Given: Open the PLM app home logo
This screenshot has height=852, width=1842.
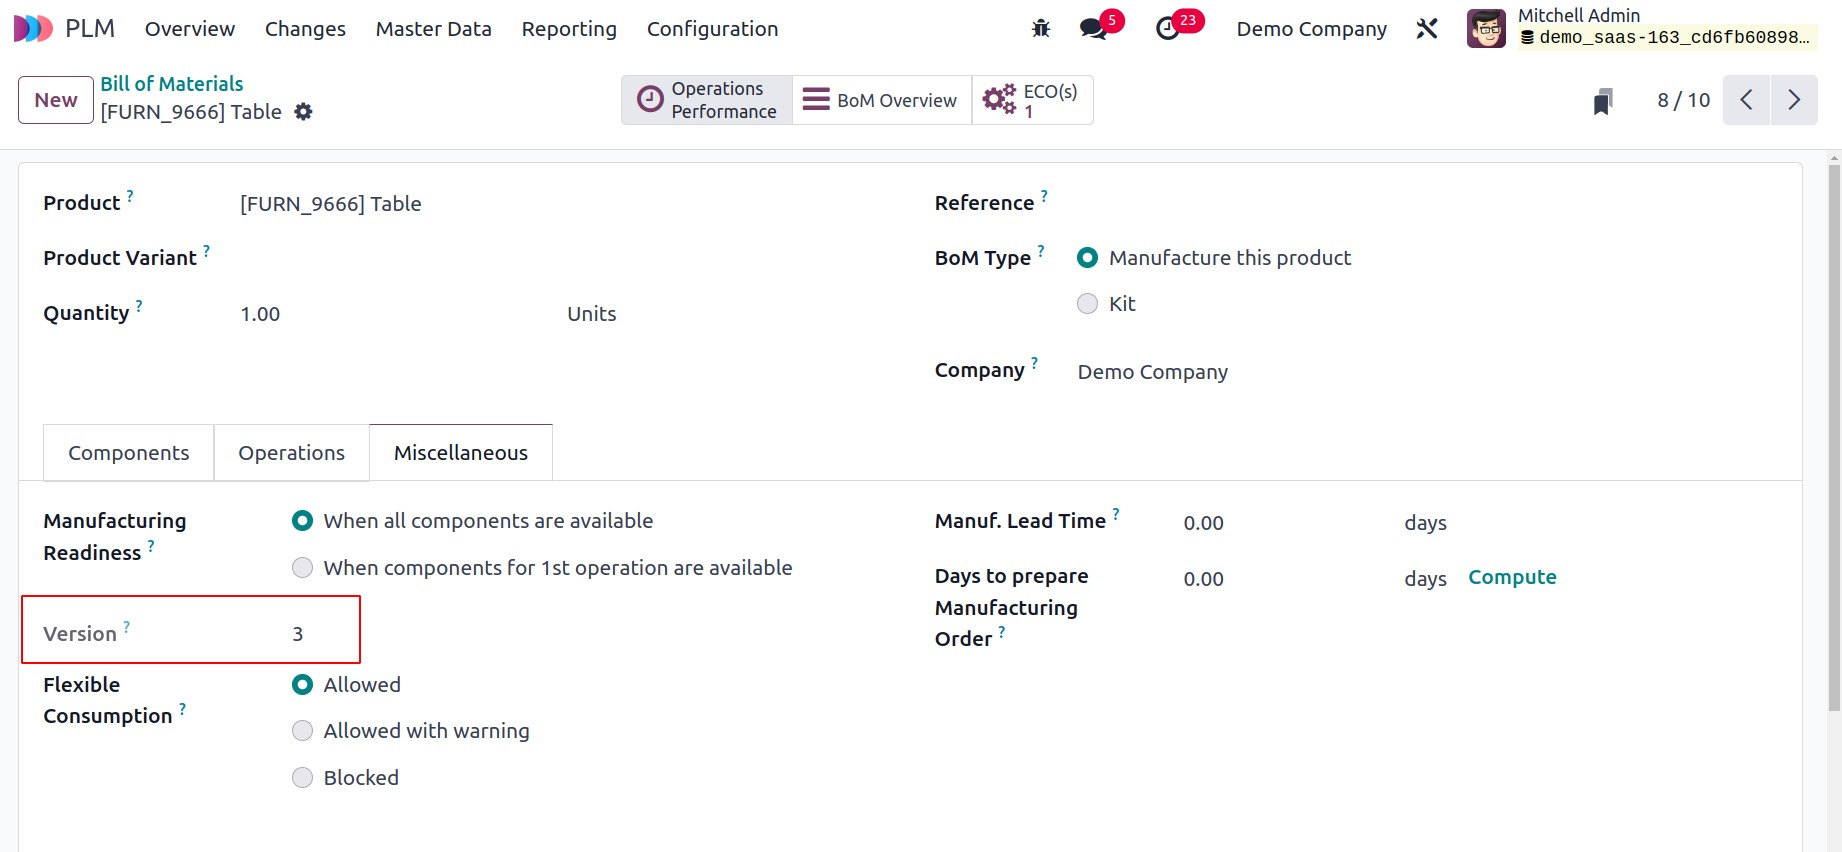Looking at the screenshot, I should click(x=33, y=29).
